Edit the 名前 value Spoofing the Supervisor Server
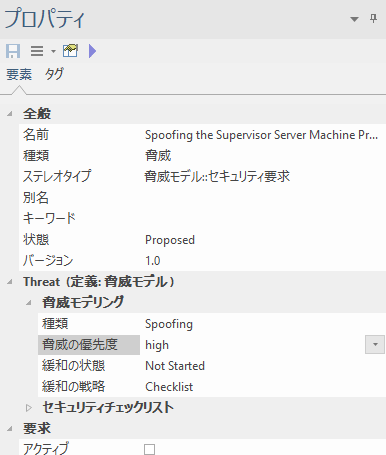The image size is (386, 455). (x=261, y=135)
